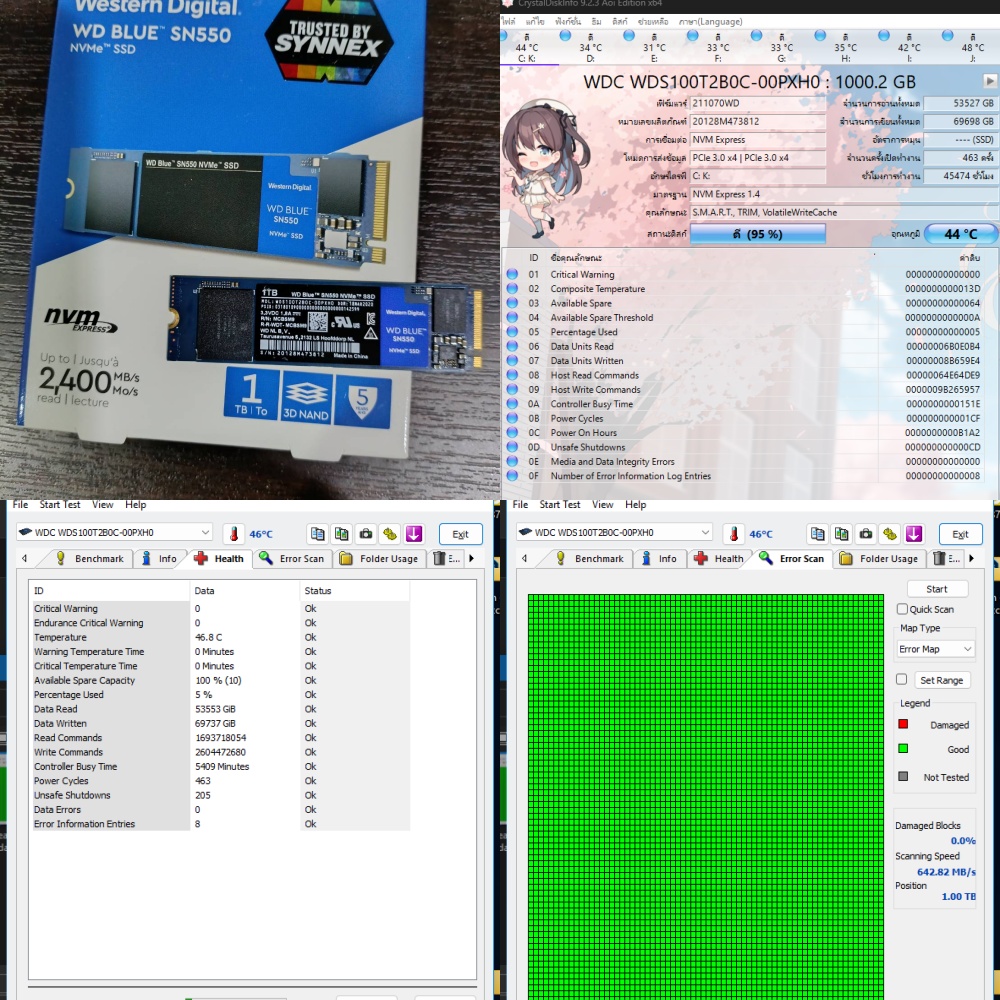Click status orb for Power On Hours row
The image size is (1000, 1000).
pos(512,432)
